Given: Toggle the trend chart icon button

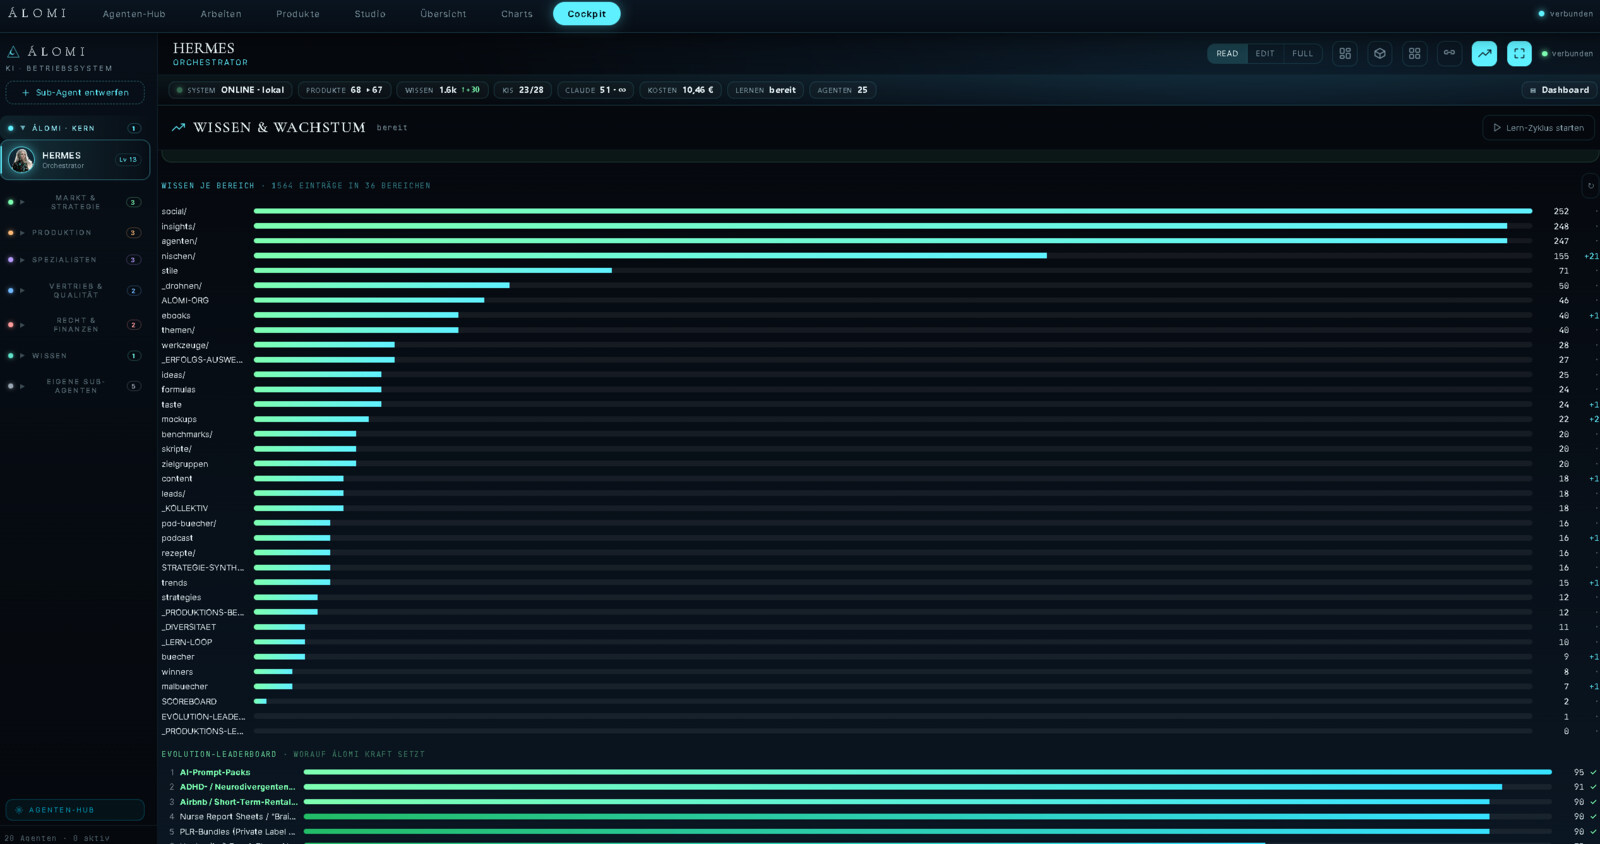Looking at the screenshot, I should pos(1484,54).
